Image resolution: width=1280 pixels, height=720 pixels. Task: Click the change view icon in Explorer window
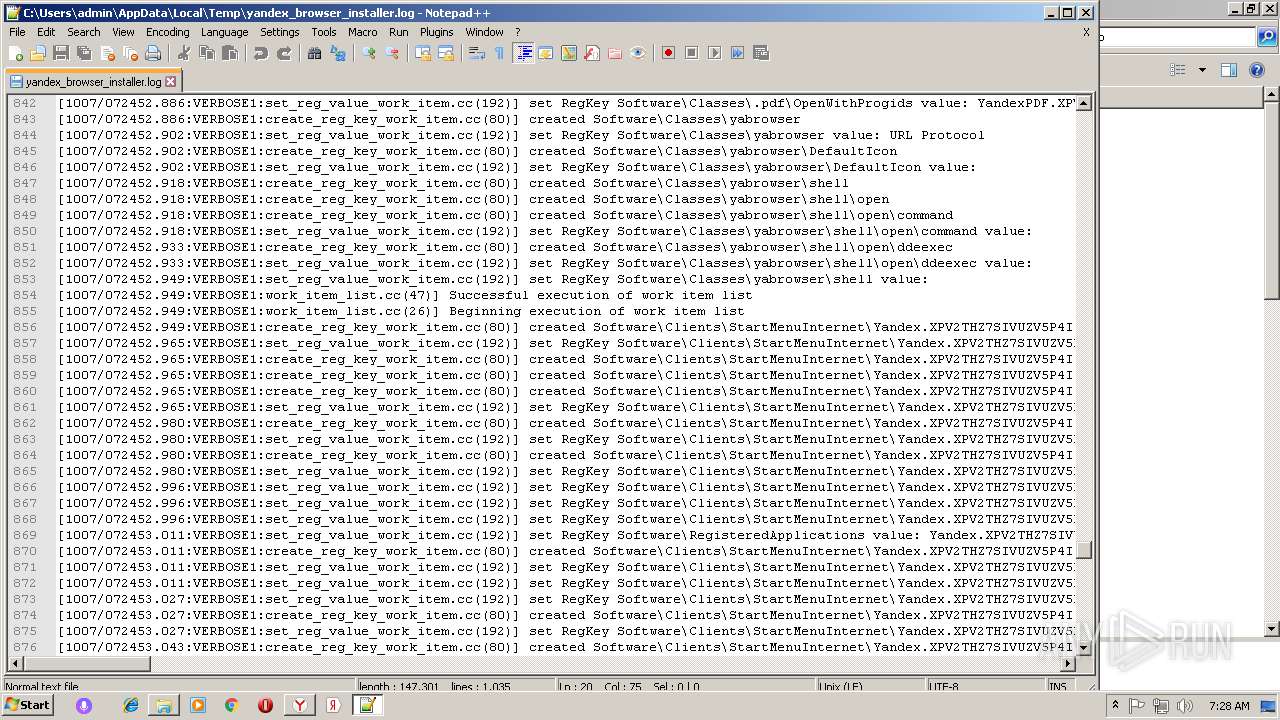1178,70
